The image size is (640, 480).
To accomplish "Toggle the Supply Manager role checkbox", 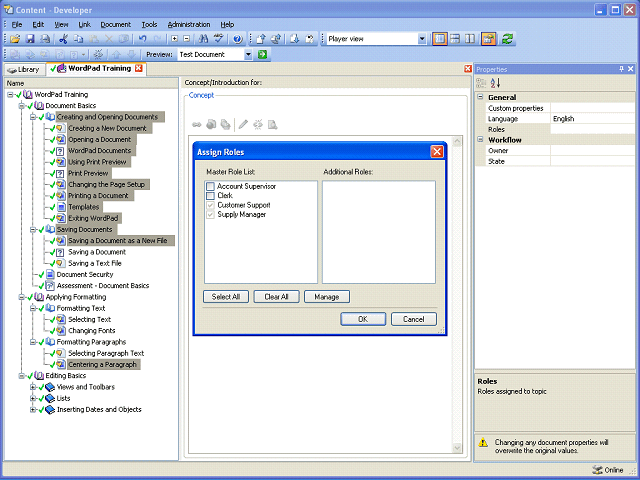I will 210,215.
